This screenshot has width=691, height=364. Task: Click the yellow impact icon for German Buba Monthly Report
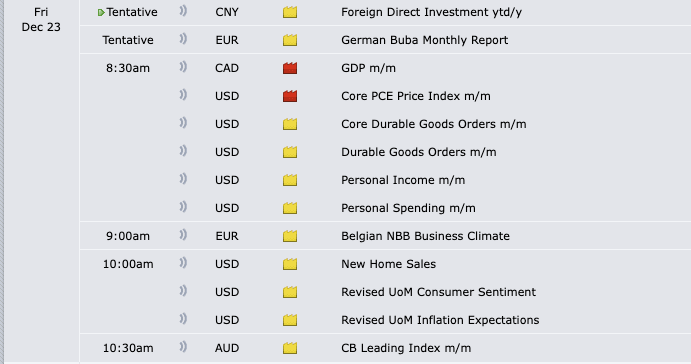point(290,40)
